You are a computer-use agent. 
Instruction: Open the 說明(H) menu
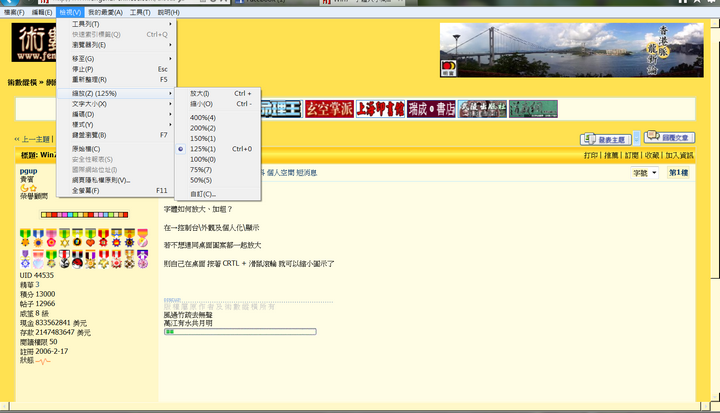tap(169, 12)
